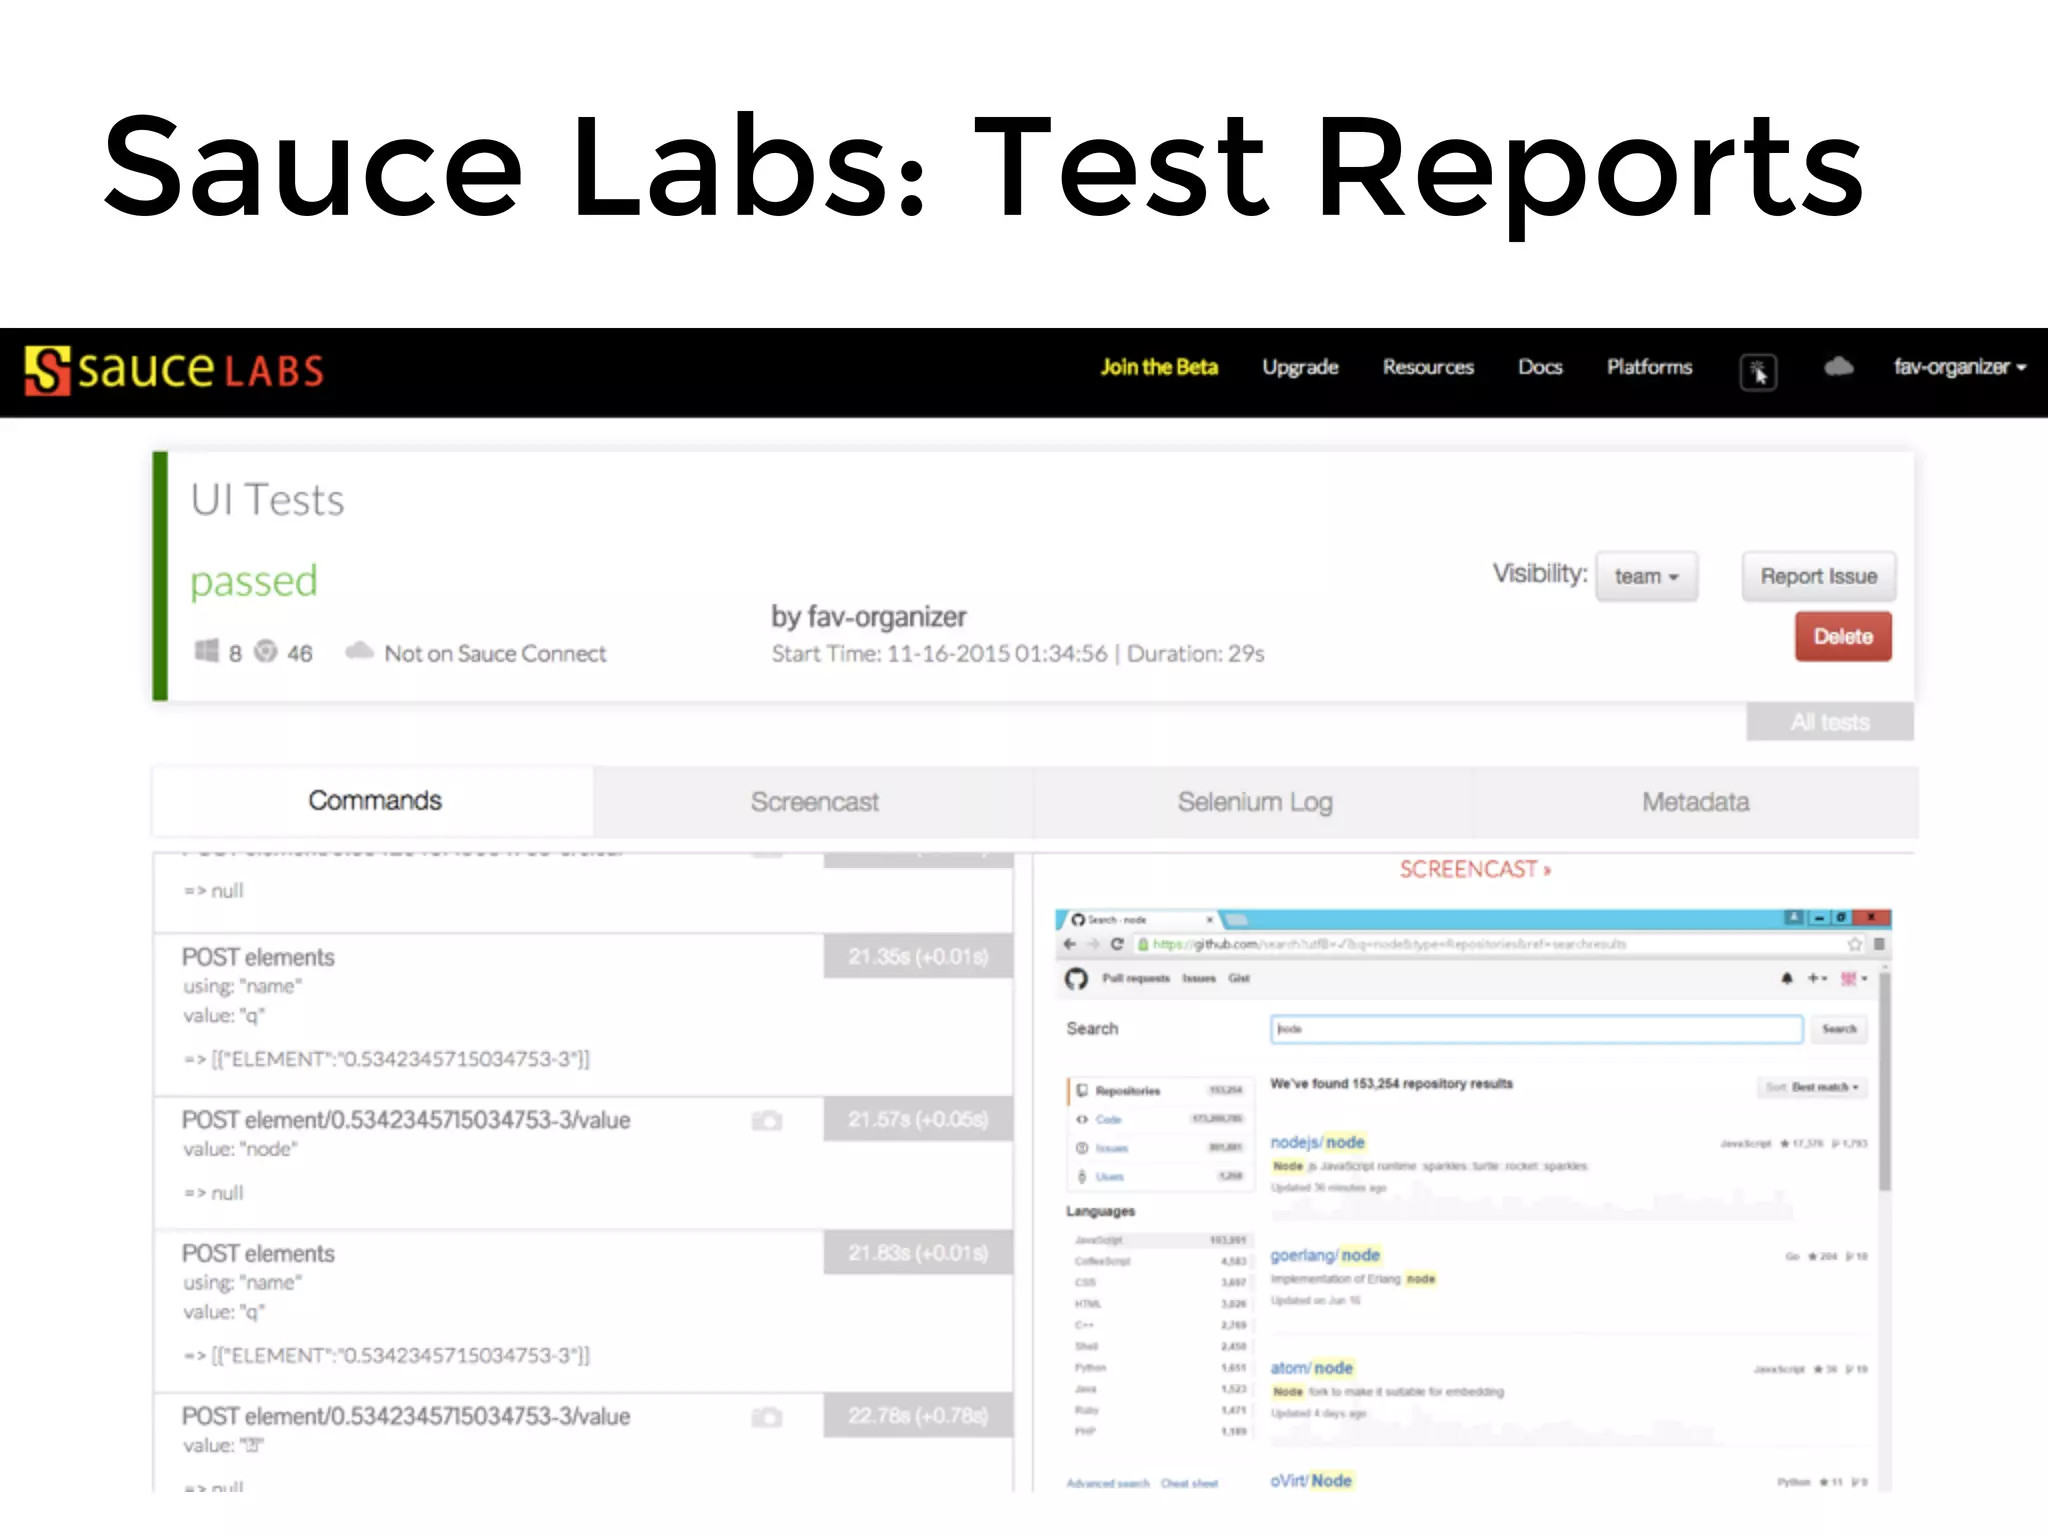Screen dimensions: 2048x1536
Task: Click the UI Tests title
Action: coord(267,500)
